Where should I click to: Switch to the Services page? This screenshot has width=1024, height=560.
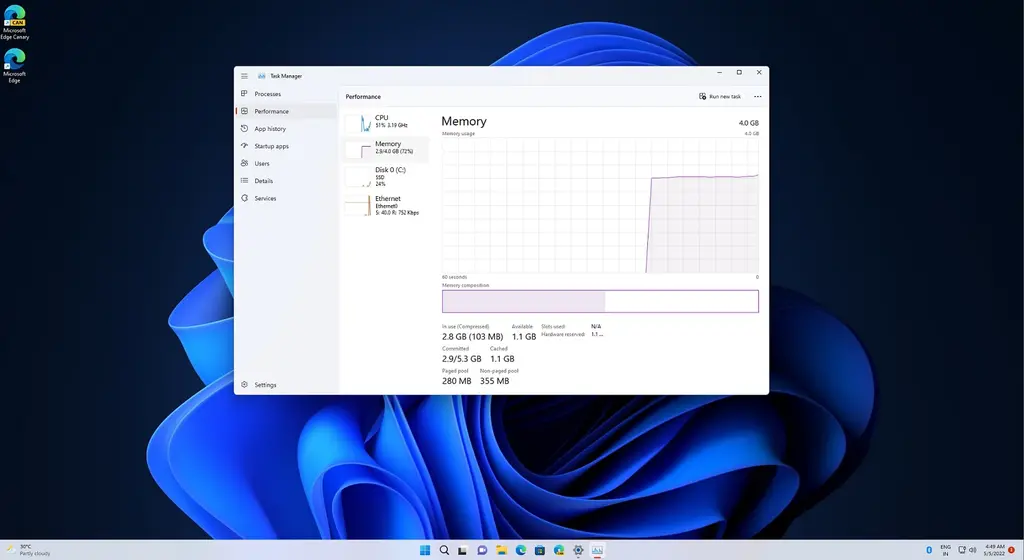(265, 198)
